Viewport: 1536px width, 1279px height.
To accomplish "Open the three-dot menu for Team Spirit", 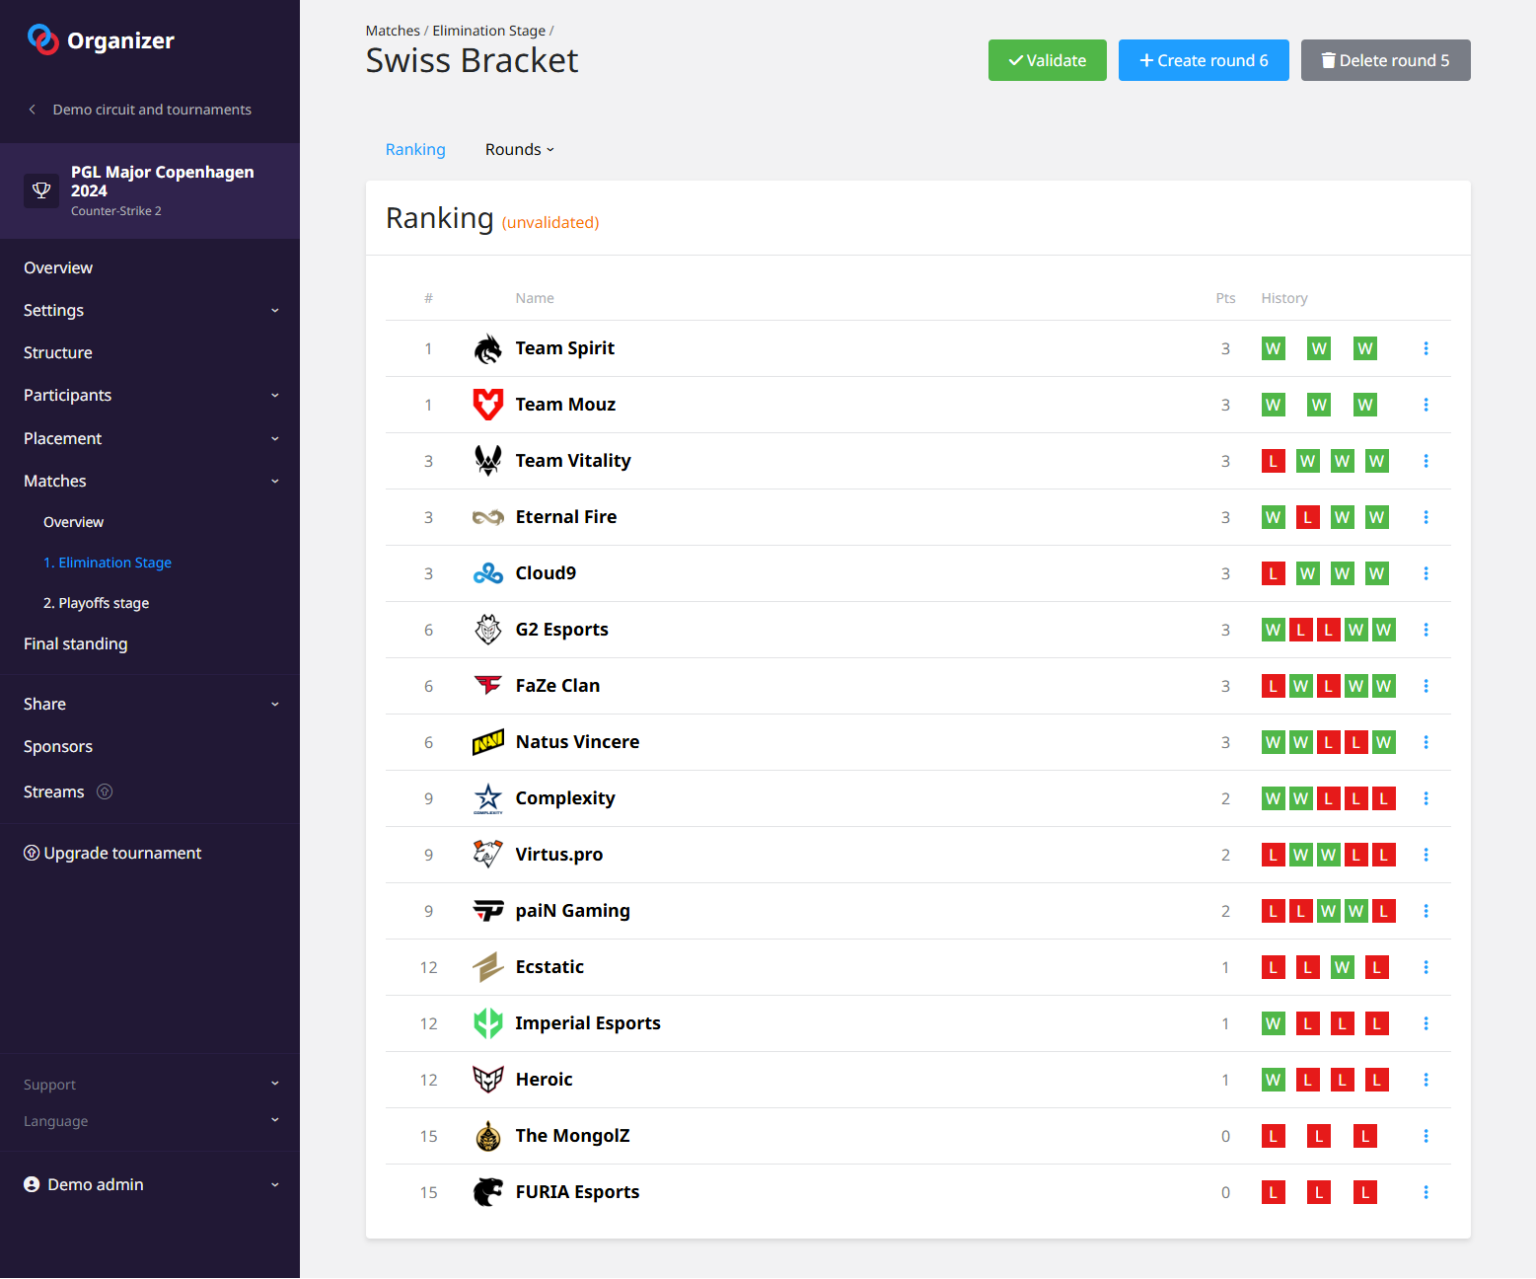I will coord(1425,348).
